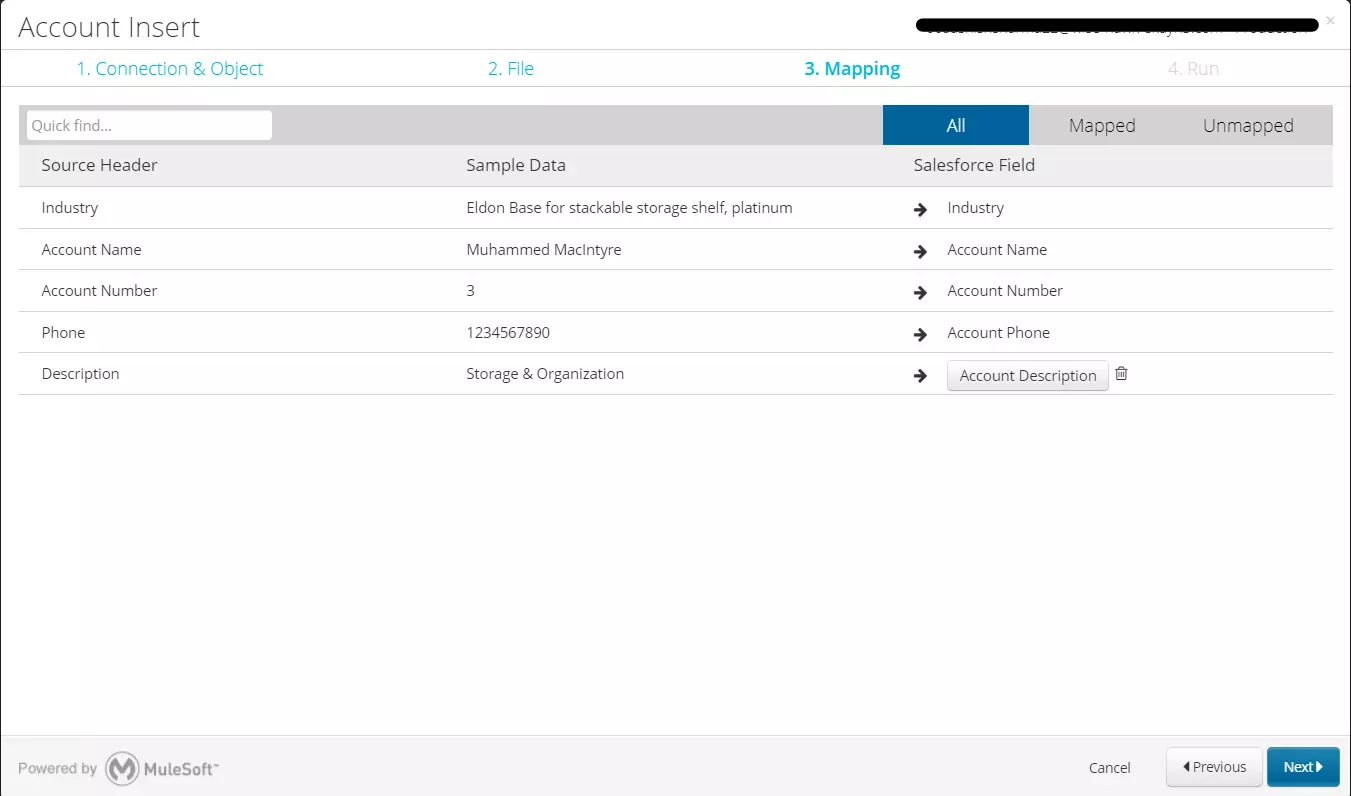Click sample data 'Storage & Organization'
Screen dimensions: 1351x796
545,374
